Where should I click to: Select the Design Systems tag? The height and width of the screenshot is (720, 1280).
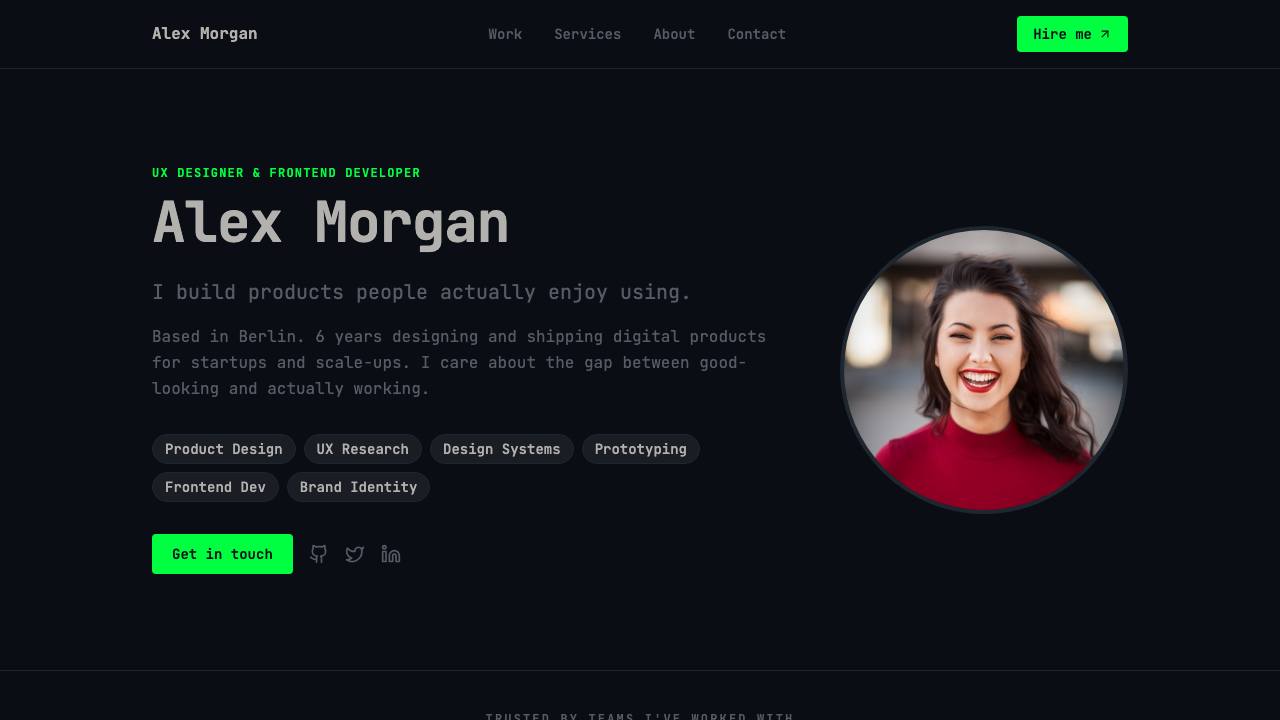502,449
